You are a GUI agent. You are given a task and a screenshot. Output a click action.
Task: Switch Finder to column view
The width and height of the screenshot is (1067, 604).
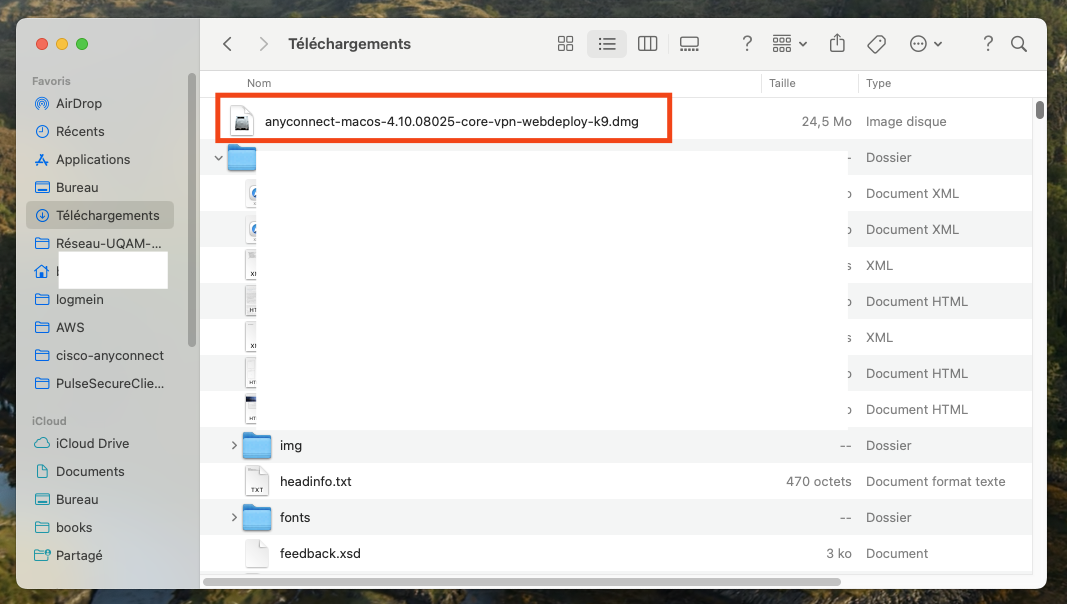[647, 44]
